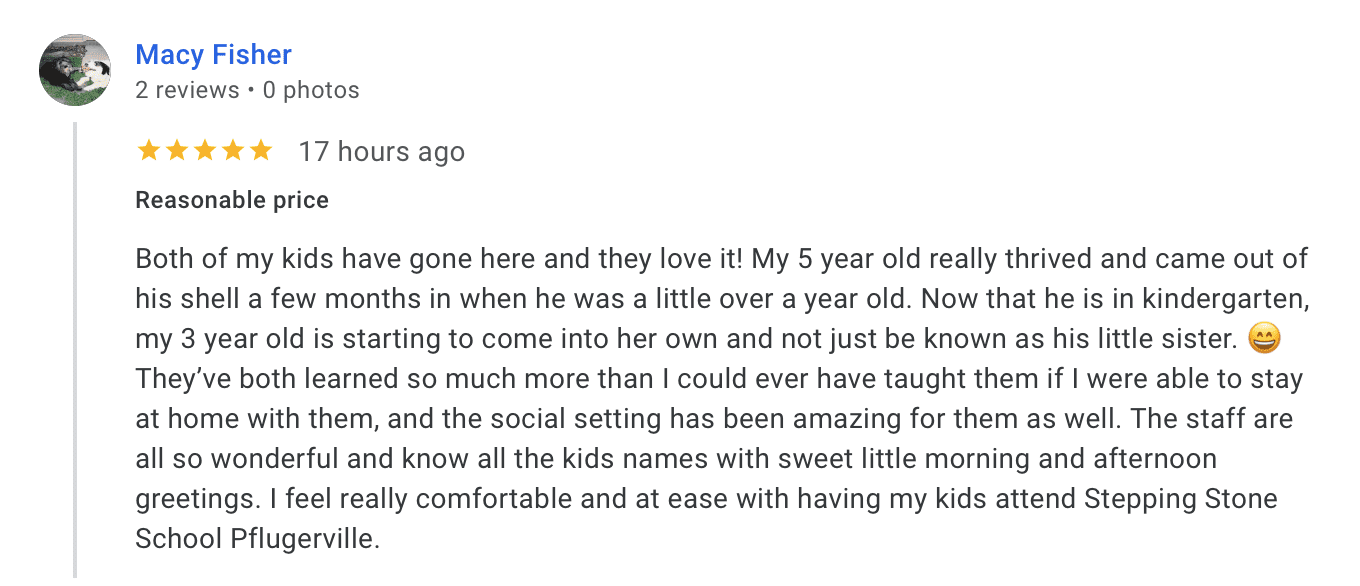Image resolution: width=1360 pixels, height=586 pixels.
Task: Click the fourth gold rating star
Action: point(232,151)
